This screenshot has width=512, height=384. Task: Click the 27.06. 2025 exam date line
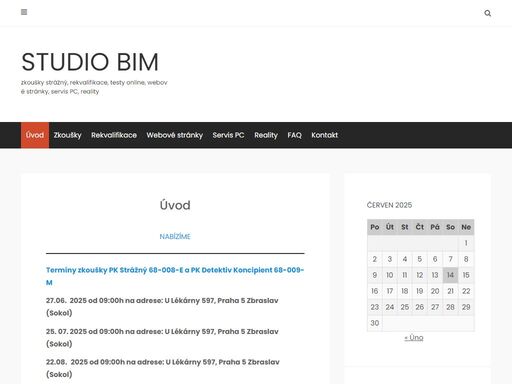tap(162, 307)
